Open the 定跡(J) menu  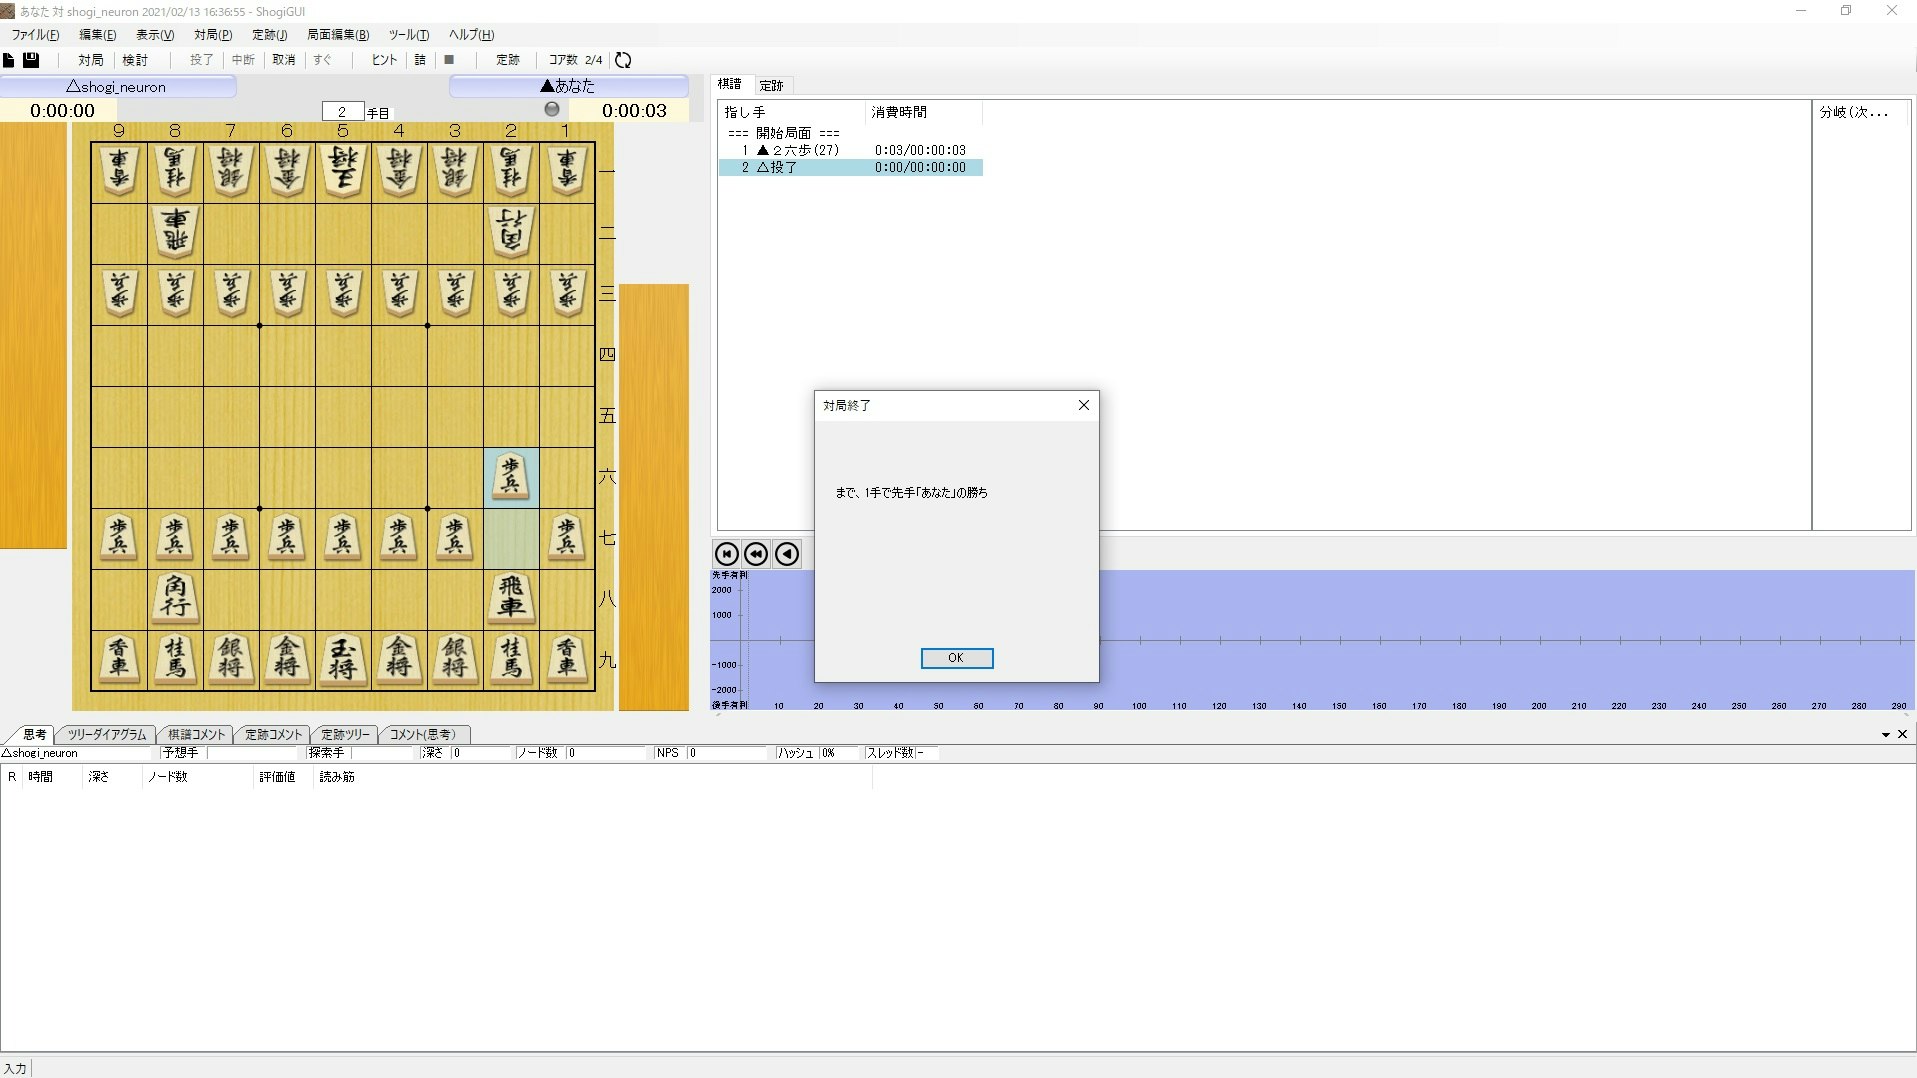point(269,35)
